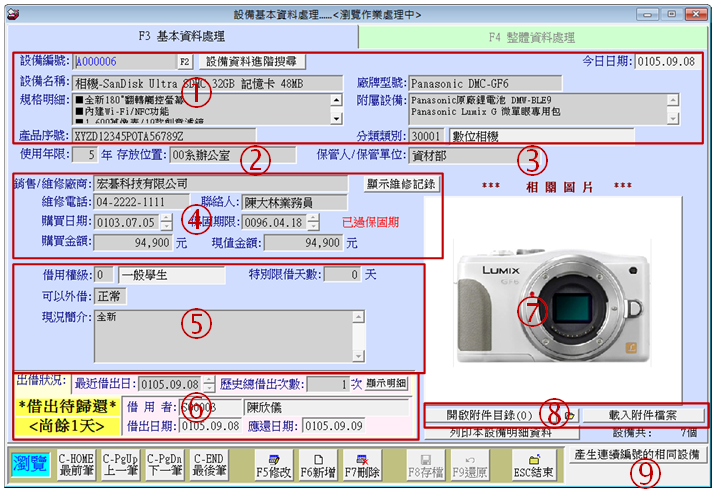The width and height of the screenshot is (716, 493).
Task: Click the F5 修改 edit button
Action: (x=274, y=465)
